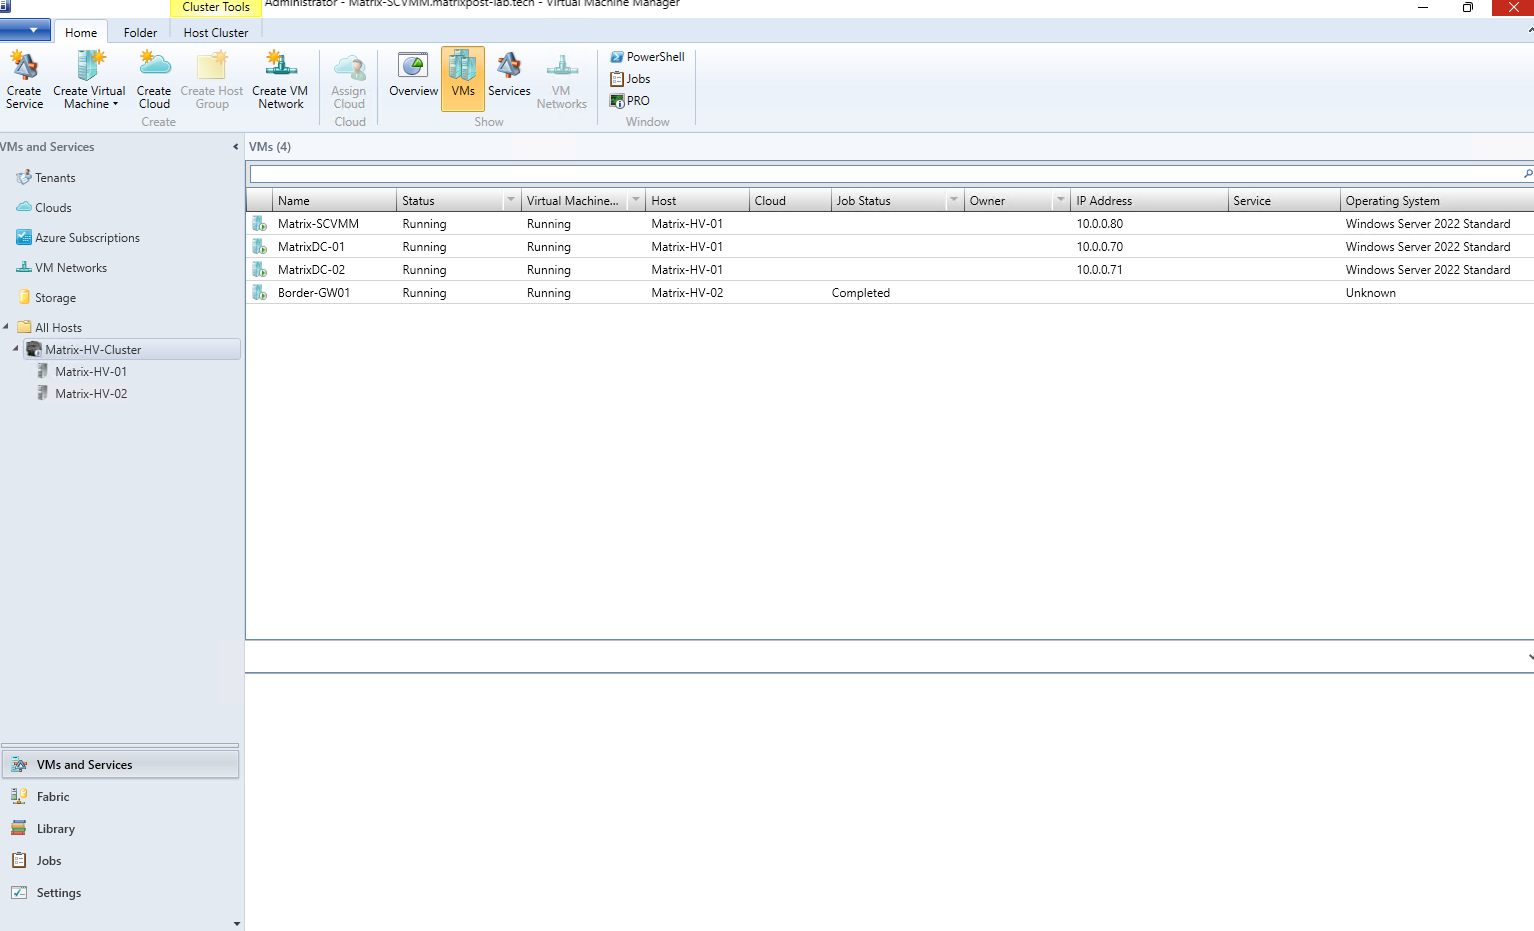Sort by the Cloud column header
This screenshot has height=931, width=1534.
(790, 201)
